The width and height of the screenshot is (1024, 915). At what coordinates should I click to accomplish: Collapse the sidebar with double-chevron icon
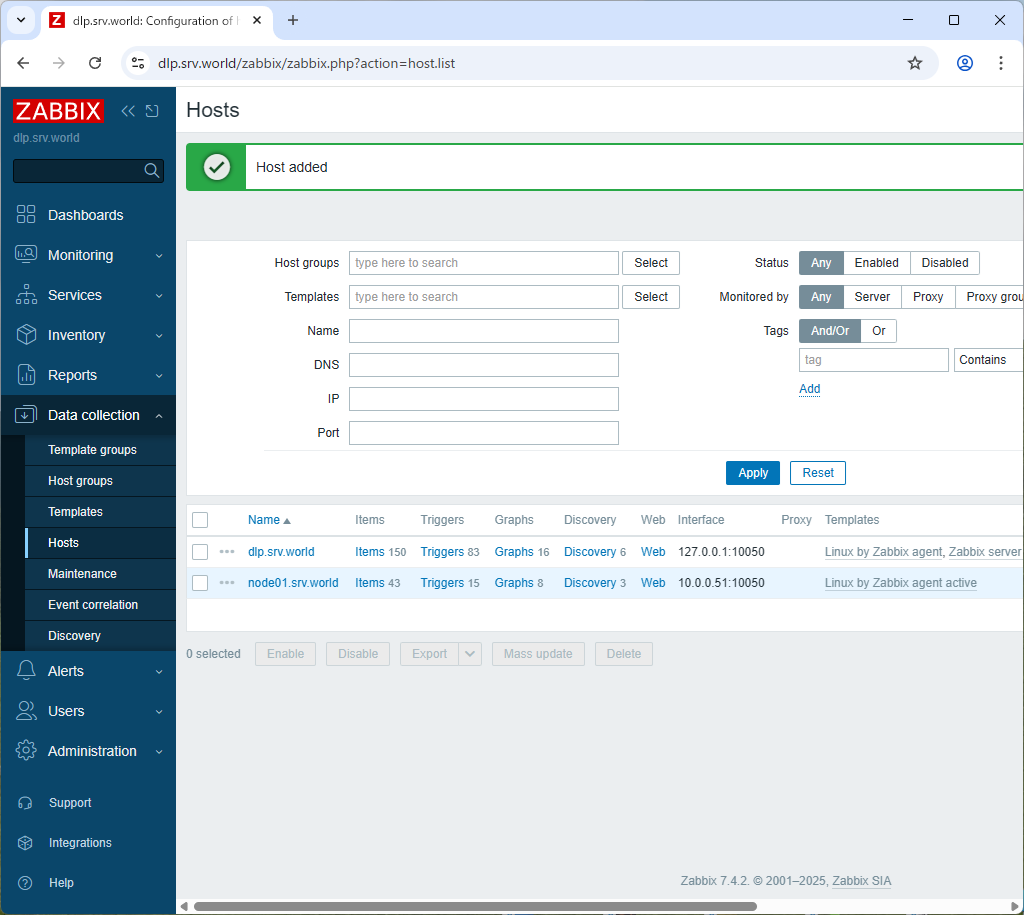point(128,111)
